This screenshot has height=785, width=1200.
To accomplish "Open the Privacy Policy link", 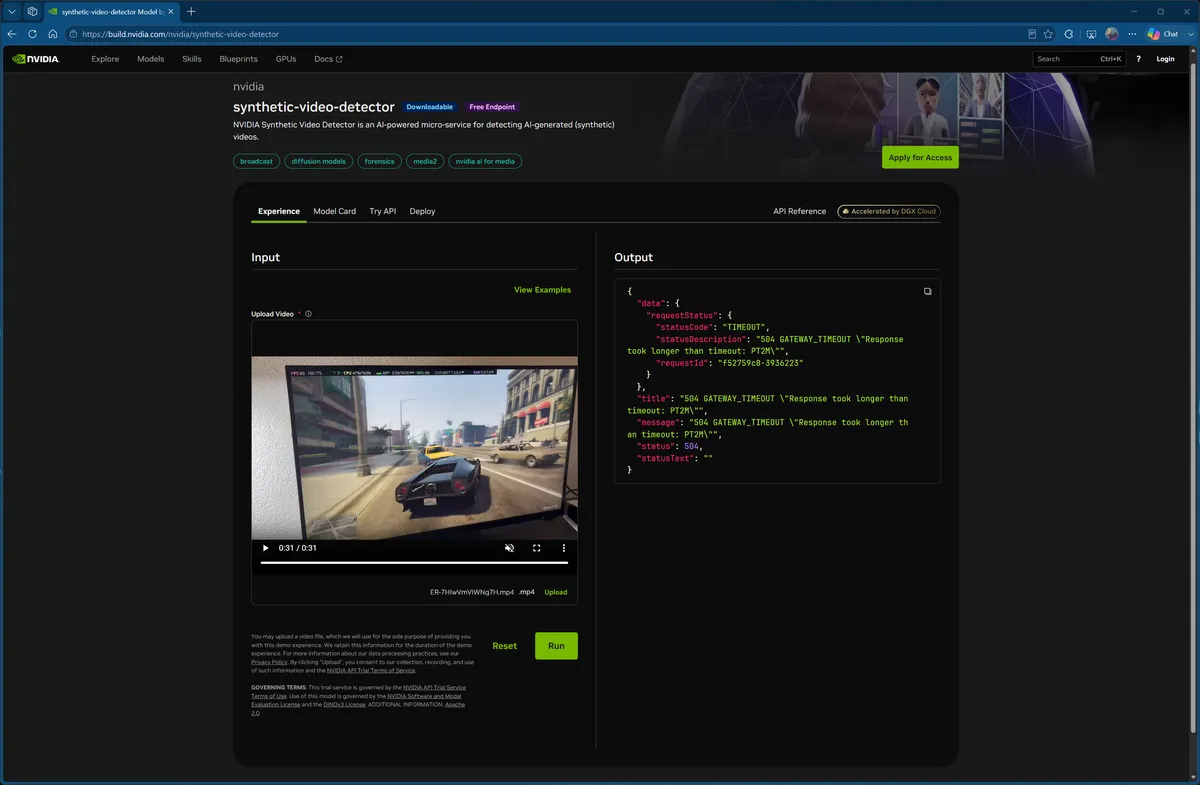I will [x=269, y=662].
